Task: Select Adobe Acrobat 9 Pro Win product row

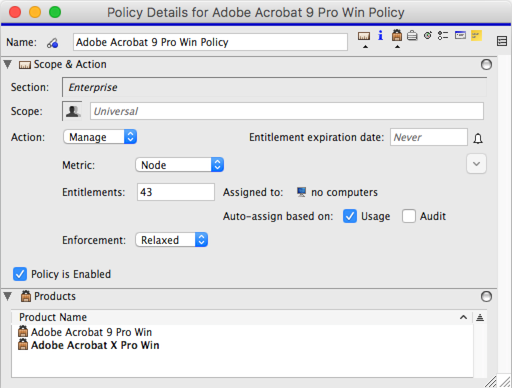Action: (242, 332)
